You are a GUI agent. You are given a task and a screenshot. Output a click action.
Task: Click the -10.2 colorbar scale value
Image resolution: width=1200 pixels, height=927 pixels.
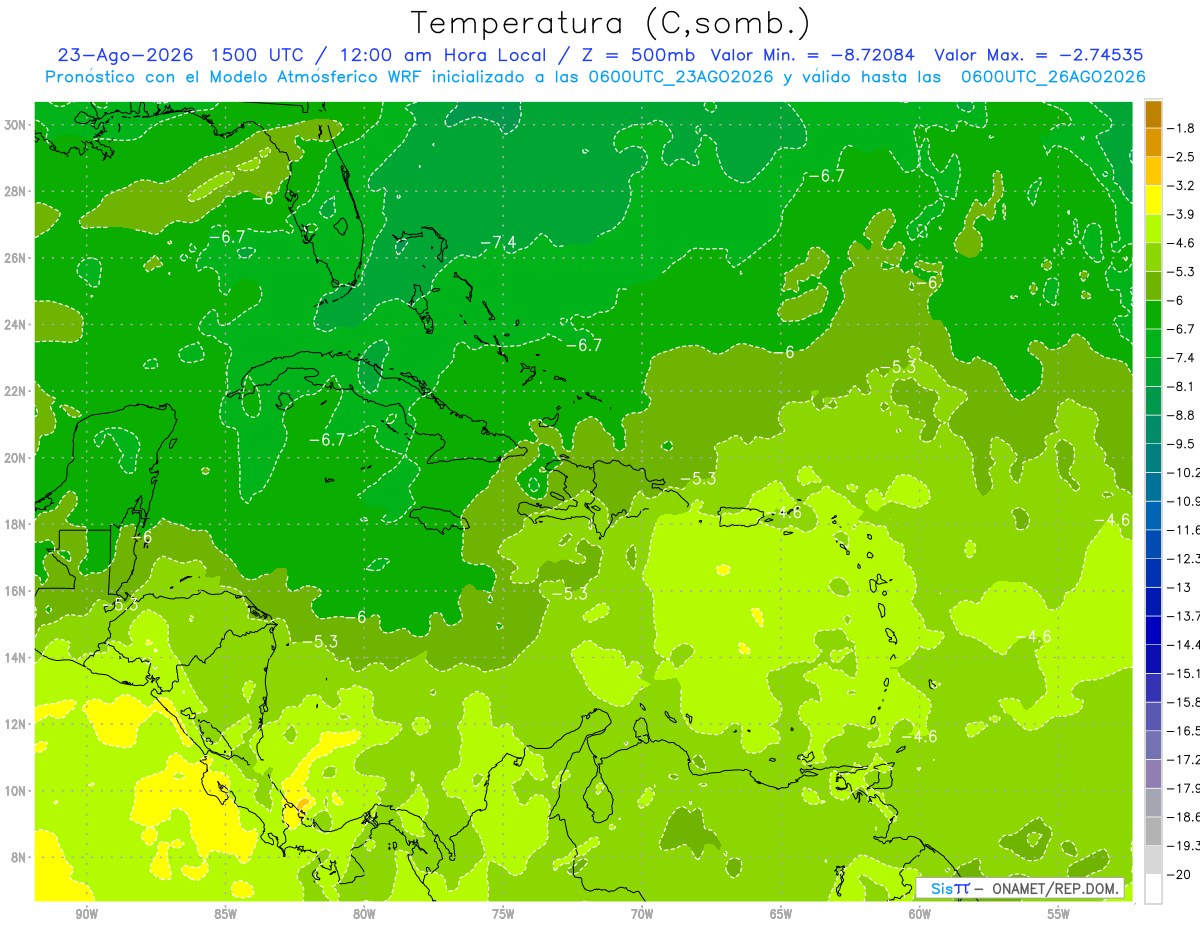1183,472
